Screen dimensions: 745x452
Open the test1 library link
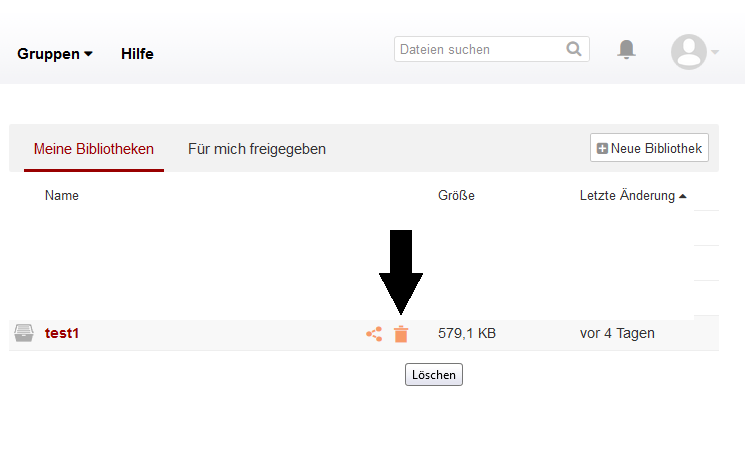click(x=62, y=333)
